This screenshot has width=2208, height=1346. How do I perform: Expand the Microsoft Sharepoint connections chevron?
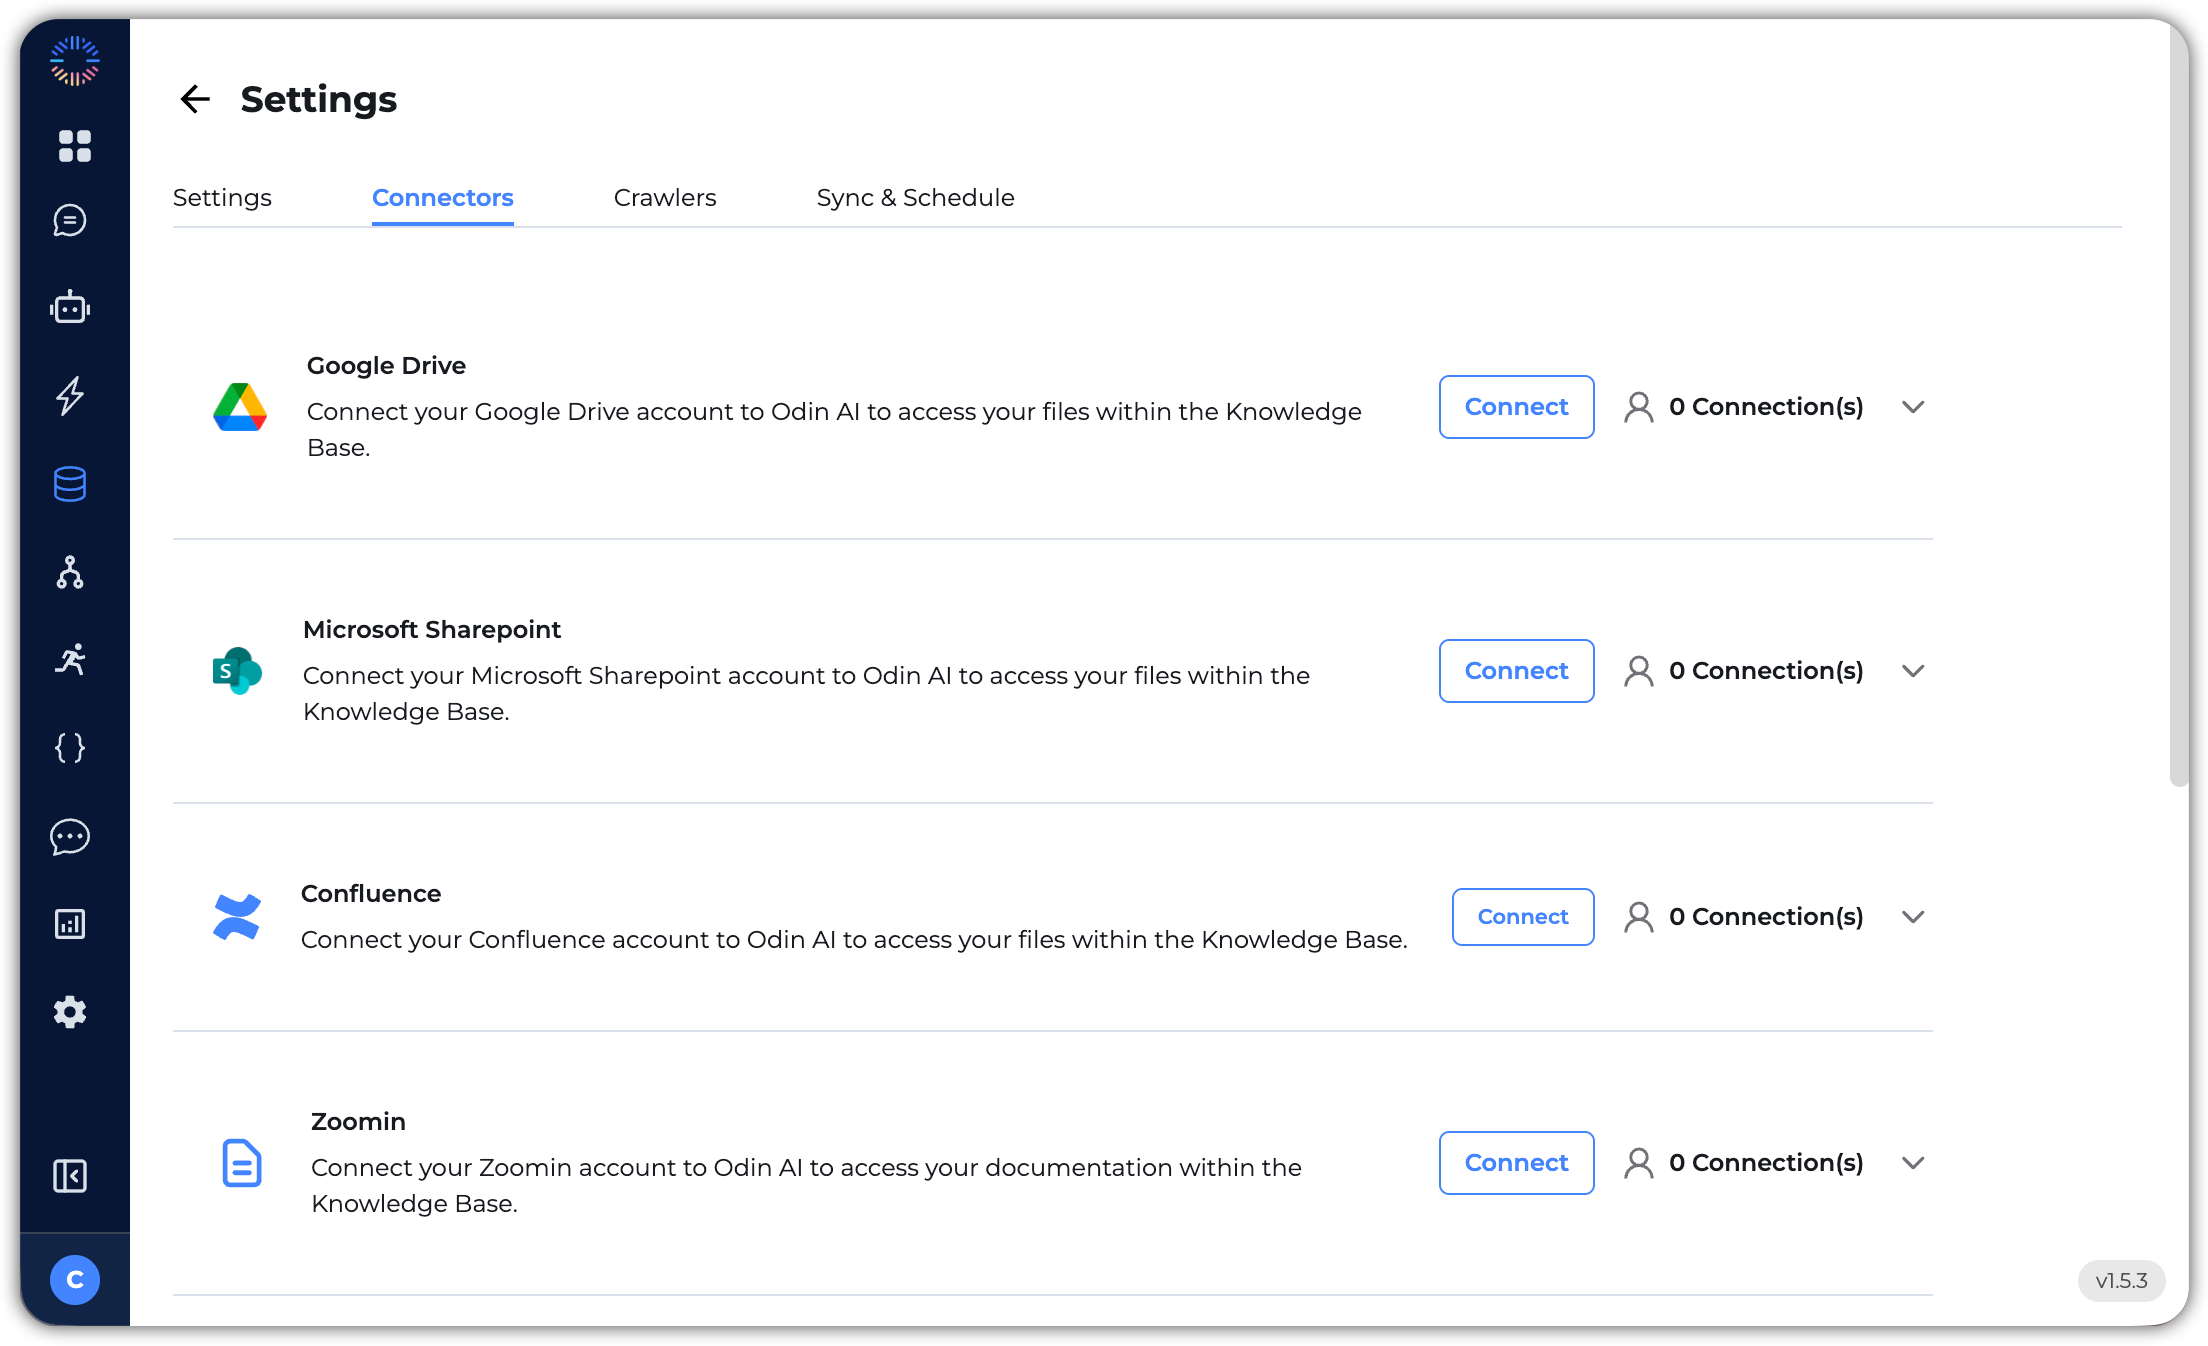tap(1914, 671)
